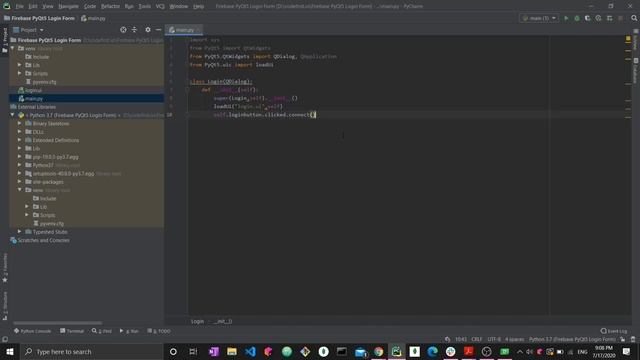Open the Window menu

(178, 7)
